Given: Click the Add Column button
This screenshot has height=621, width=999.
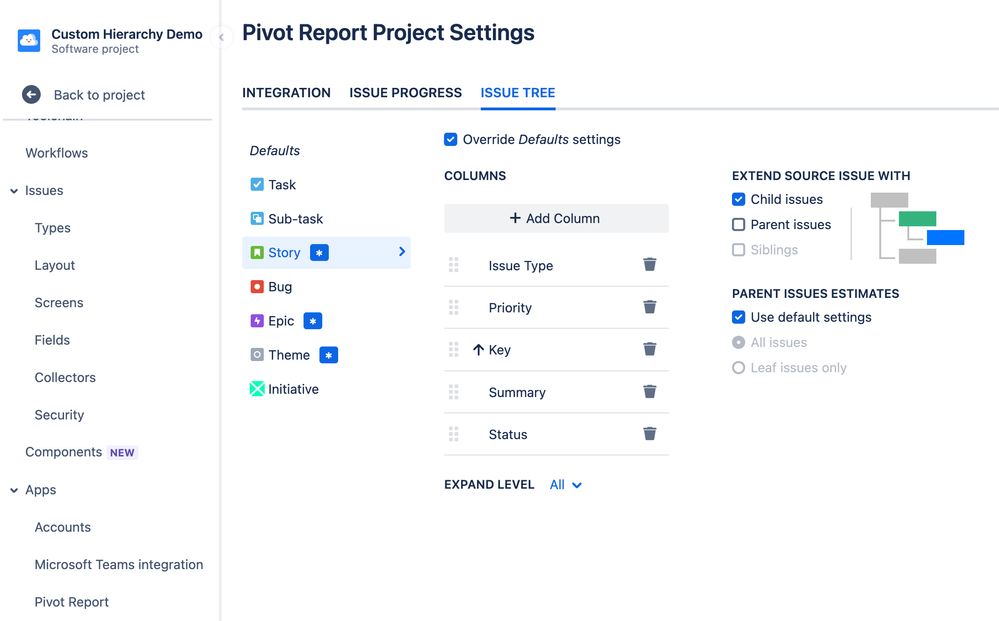Looking at the screenshot, I should click(556, 218).
